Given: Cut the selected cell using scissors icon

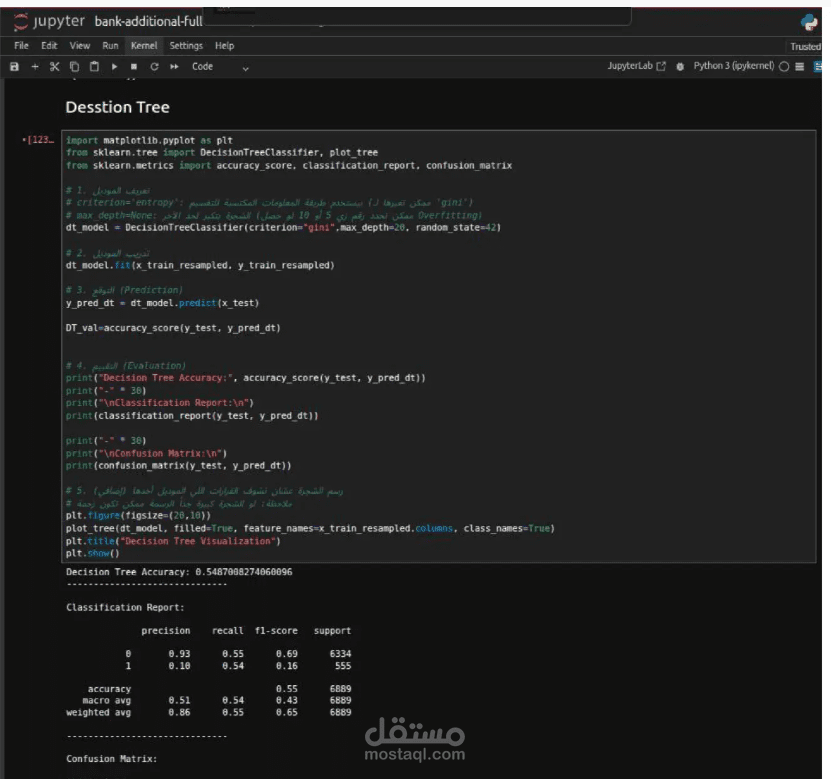Looking at the screenshot, I should point(55,67).
